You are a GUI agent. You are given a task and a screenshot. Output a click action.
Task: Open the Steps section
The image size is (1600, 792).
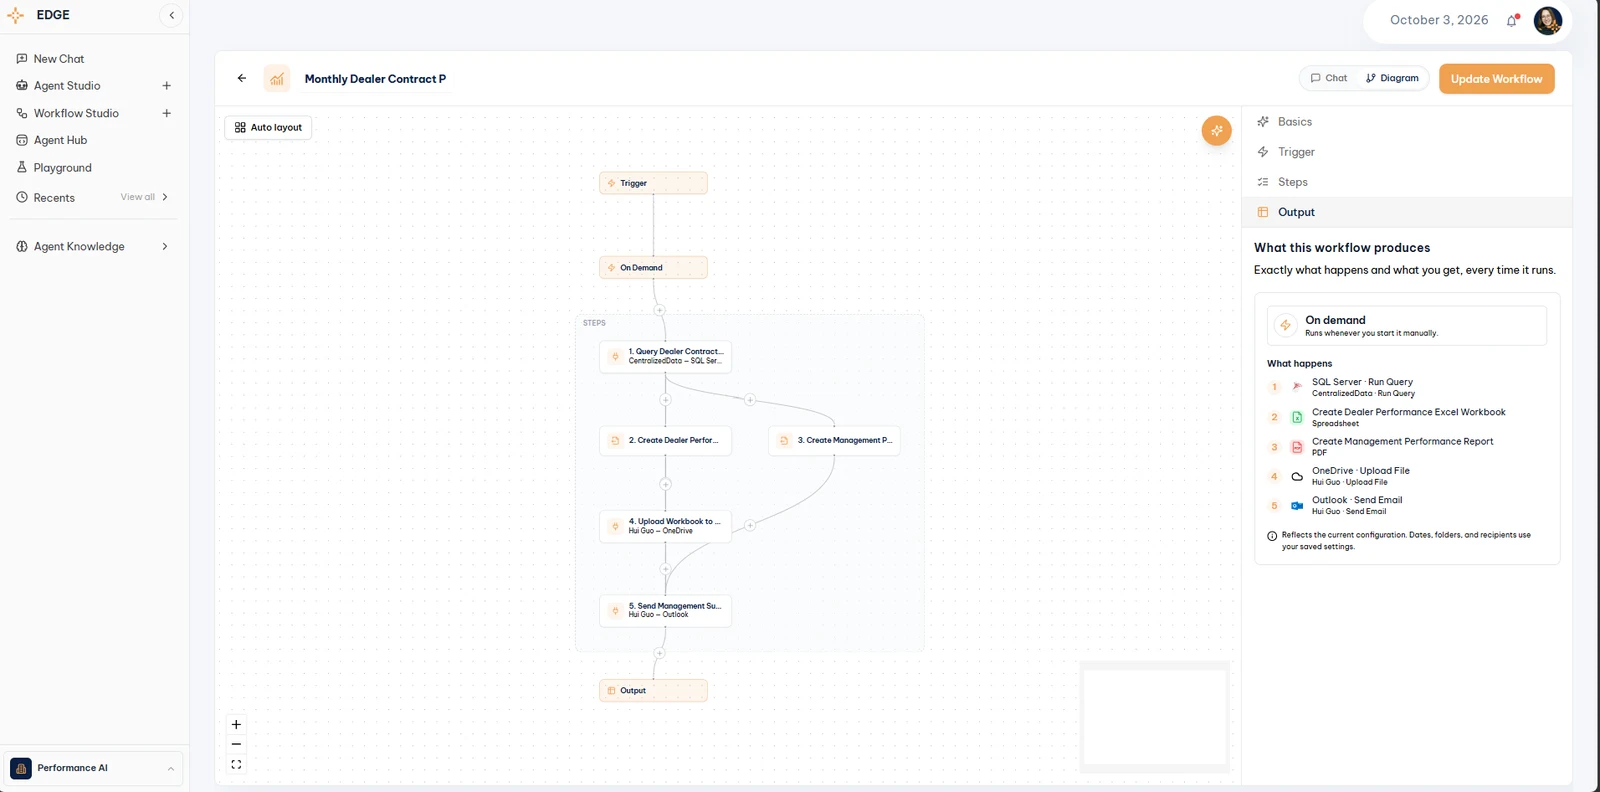click(1406, 182)
